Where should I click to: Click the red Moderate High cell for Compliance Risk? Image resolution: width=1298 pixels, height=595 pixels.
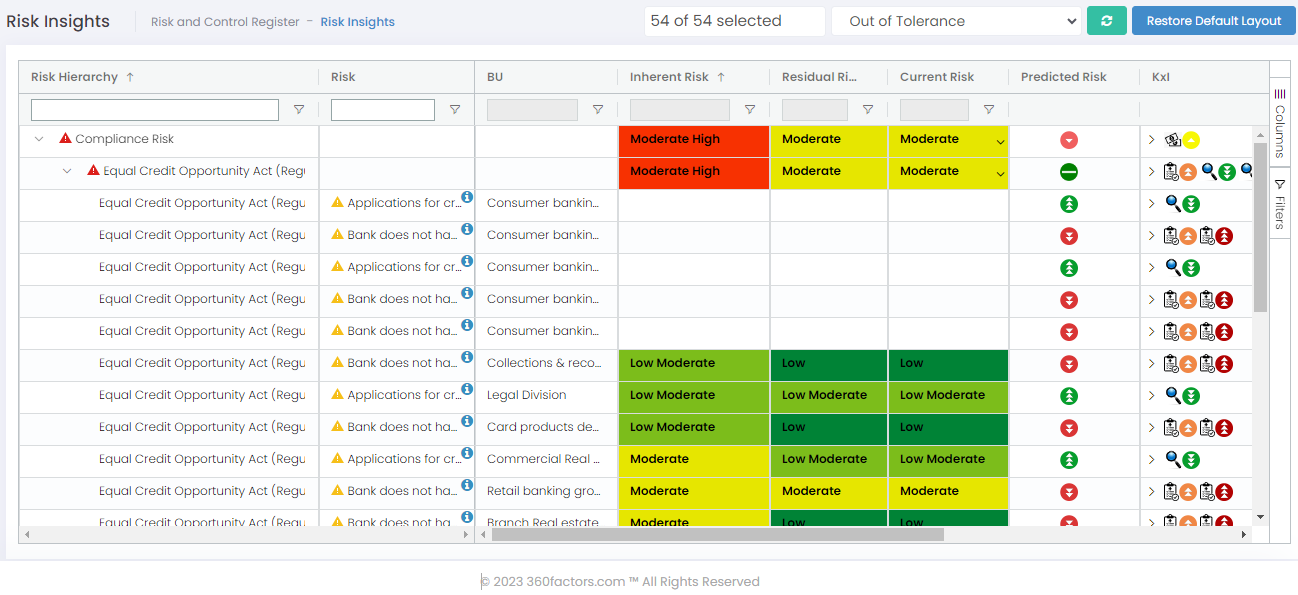click(x=694, y=140)
